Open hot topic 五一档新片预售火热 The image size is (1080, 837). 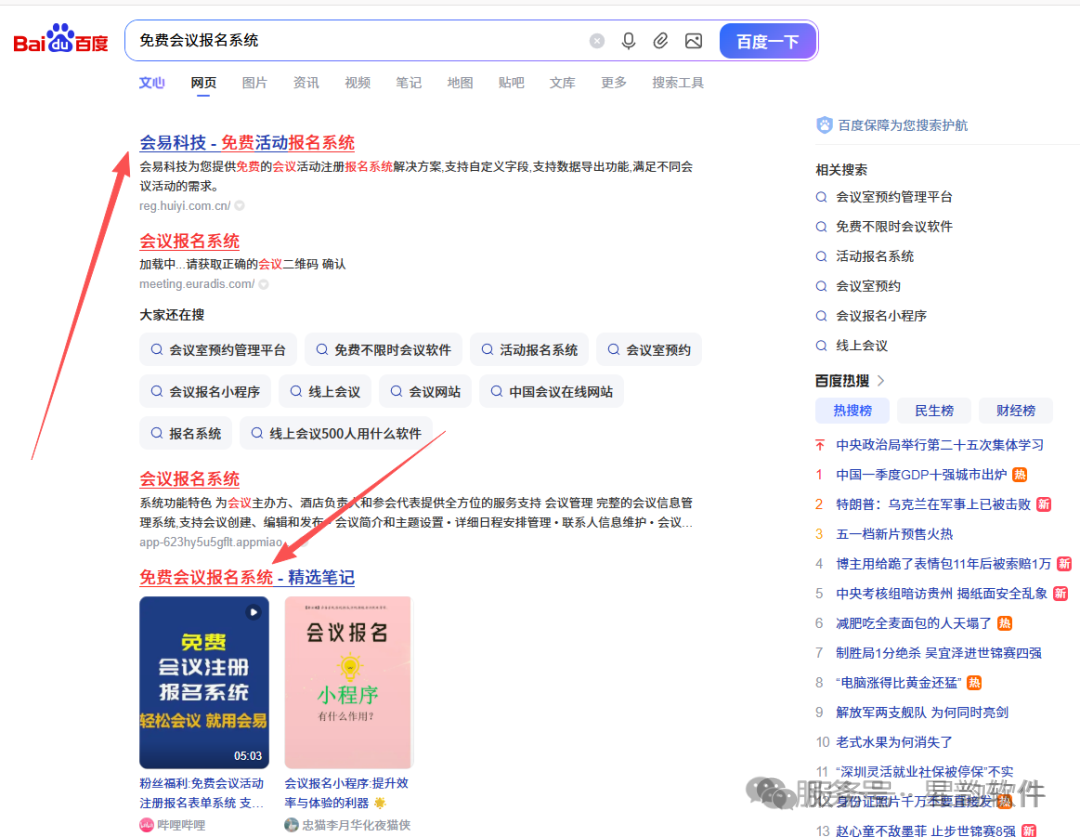[x=894, y=534]
